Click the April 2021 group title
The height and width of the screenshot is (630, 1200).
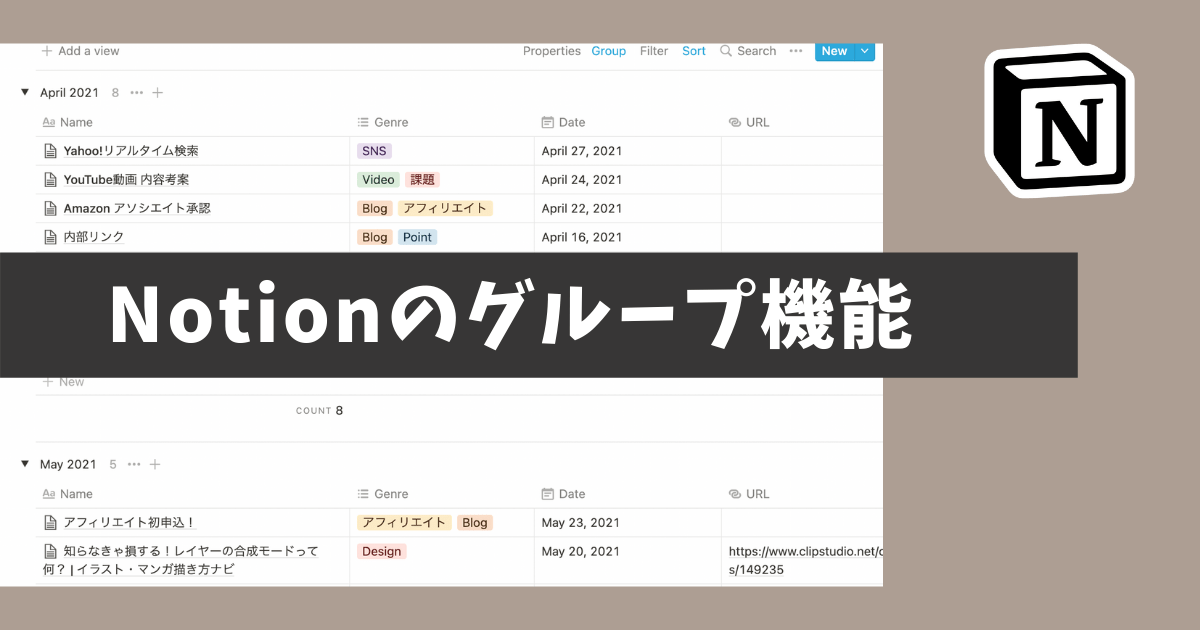click(x=70, y=93)
